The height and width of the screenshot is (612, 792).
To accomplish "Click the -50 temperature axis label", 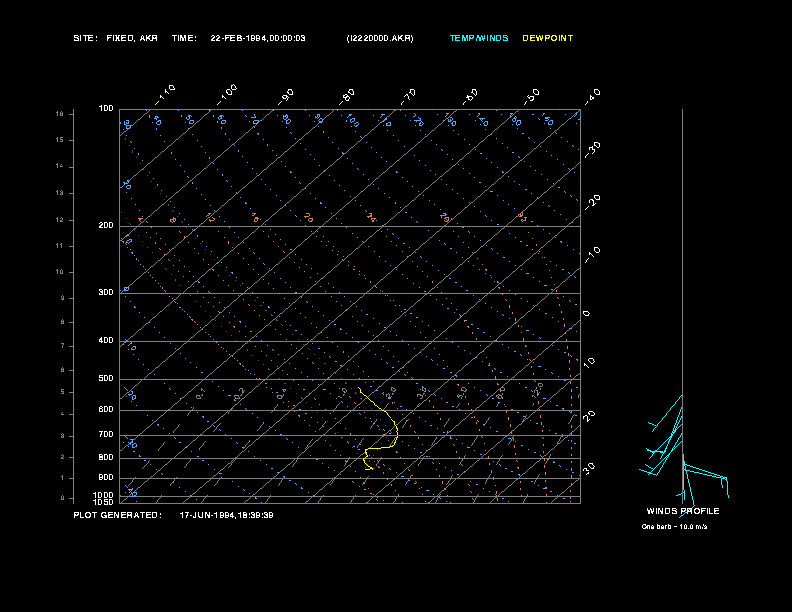I will [x=531, y=97].
